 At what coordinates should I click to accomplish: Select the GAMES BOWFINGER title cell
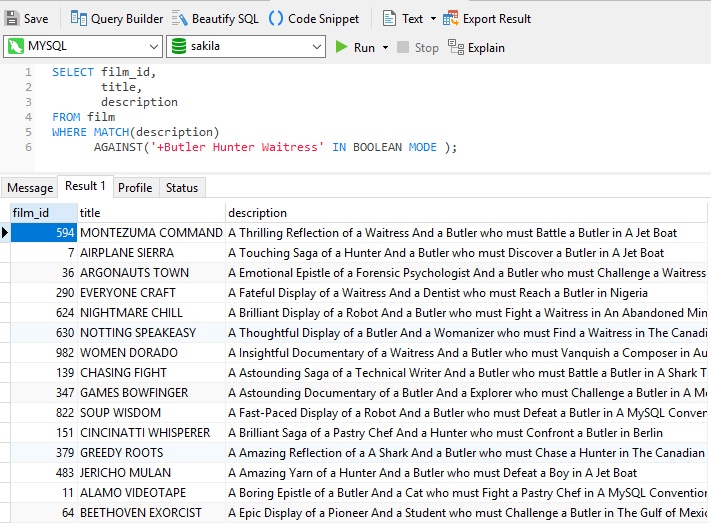click(x=151, y=392)
